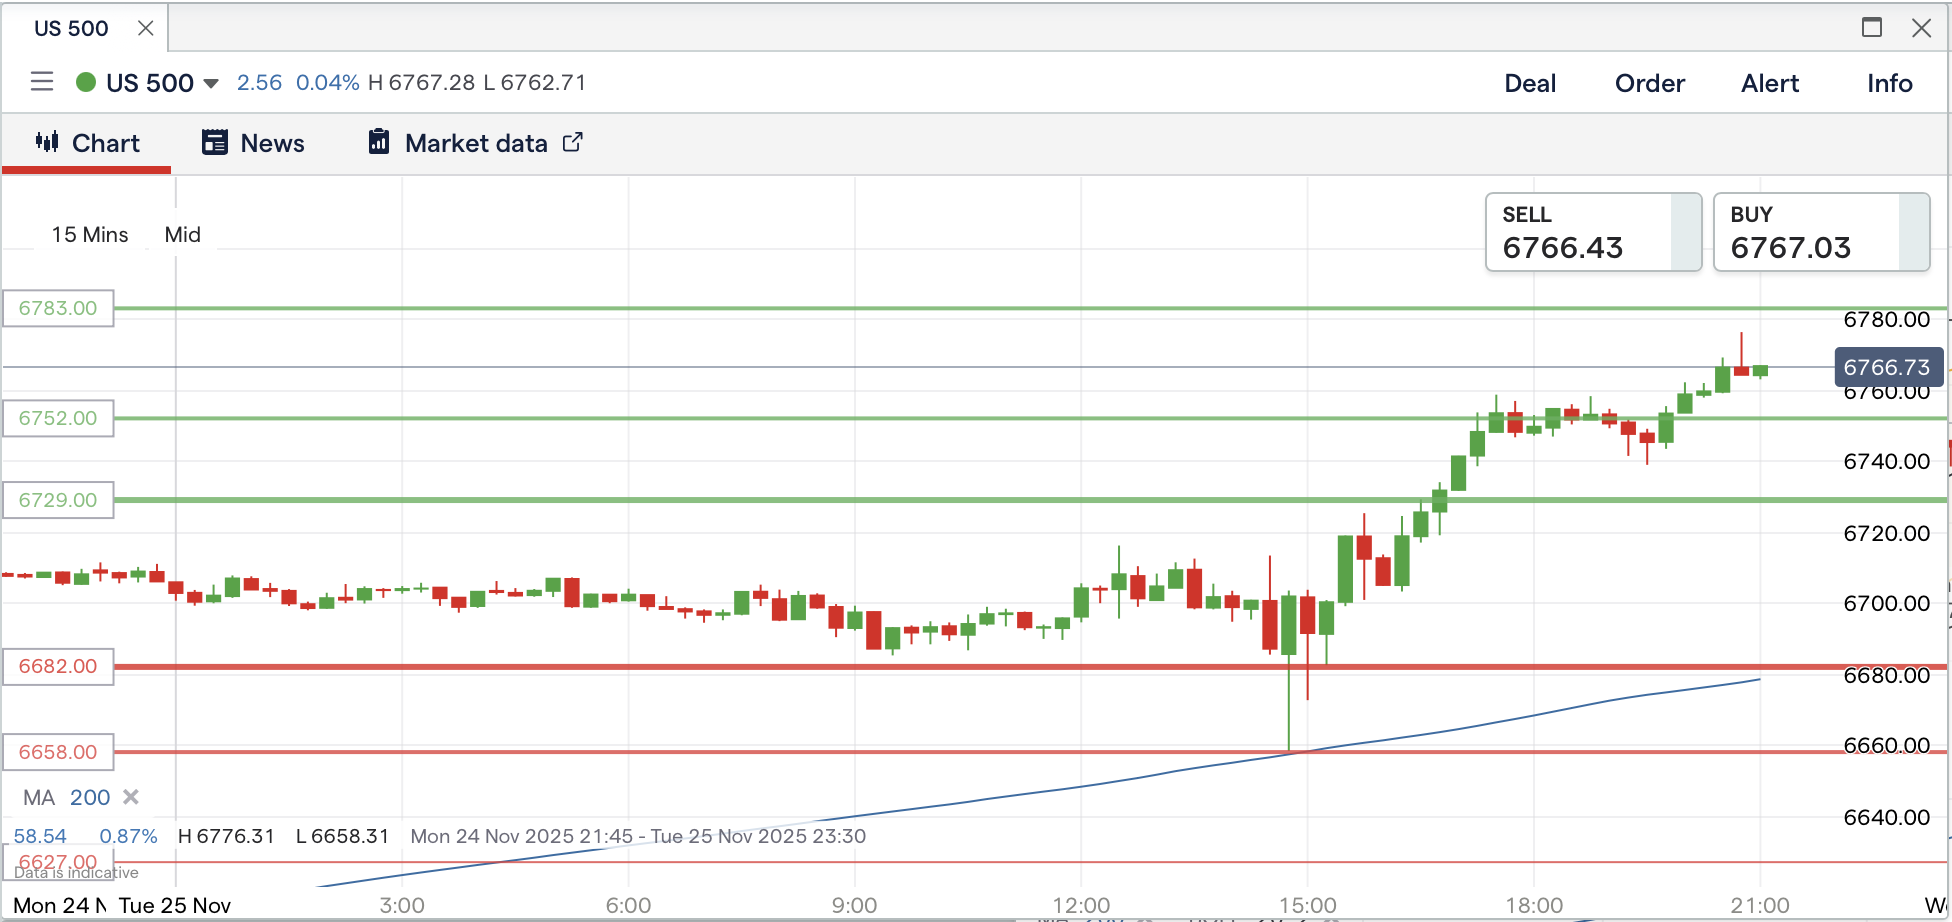1952x922 pixels.
Task: Create an Alert for US 500
Action: [1769, 83]
